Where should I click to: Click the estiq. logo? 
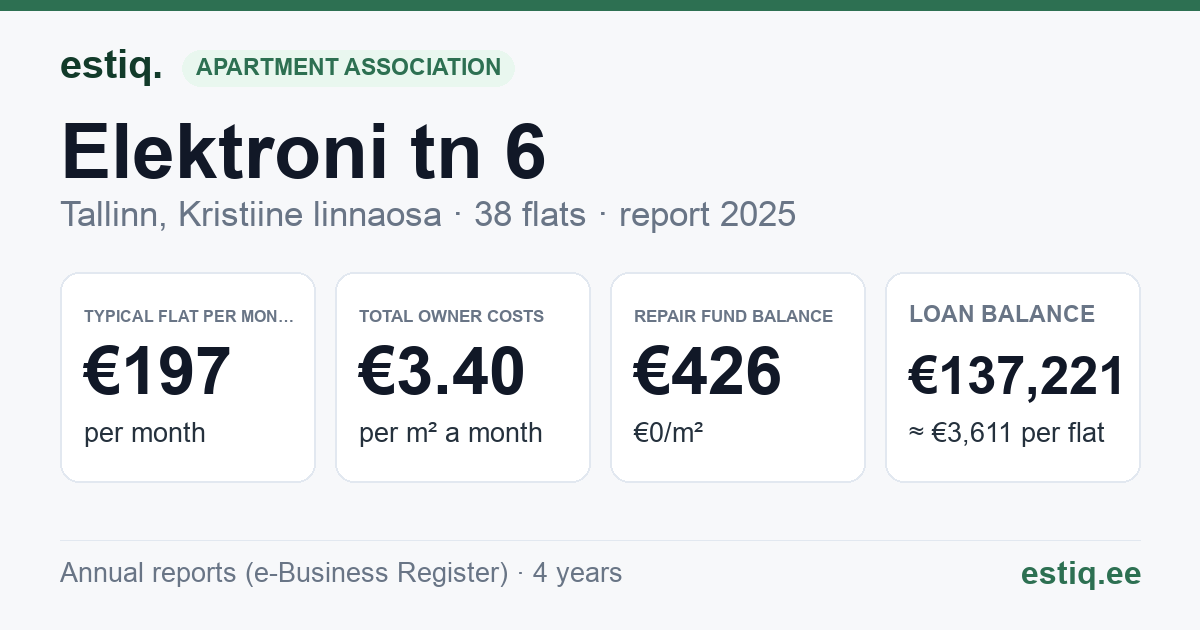(x=111, y=66)
